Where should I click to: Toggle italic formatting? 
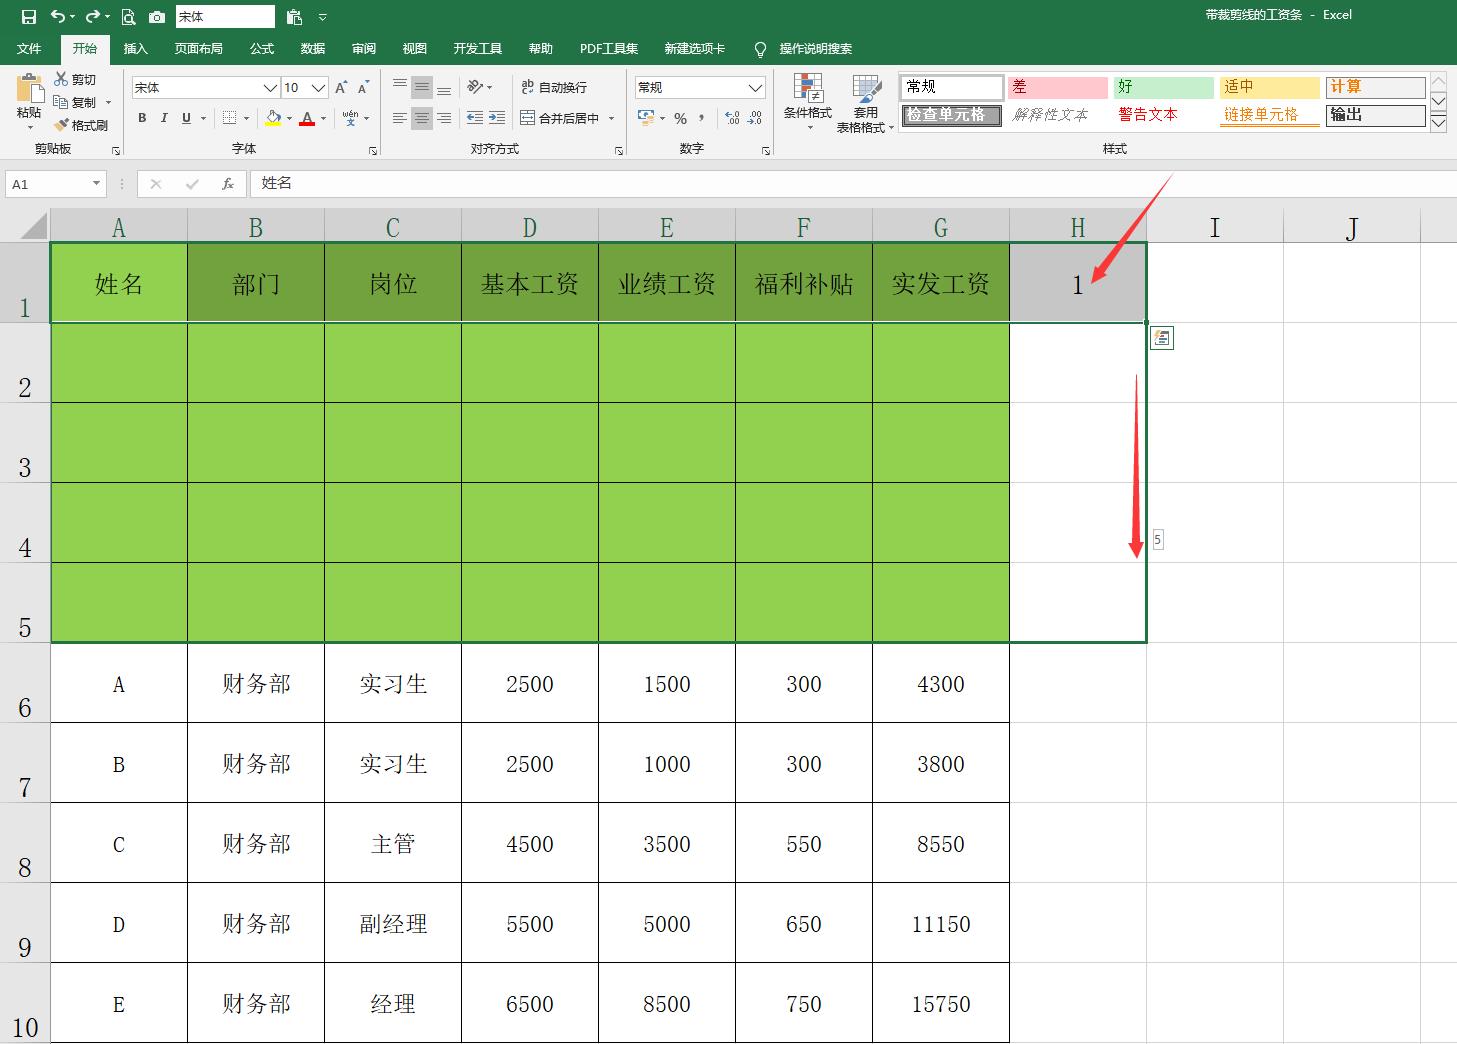click(163, 118)
